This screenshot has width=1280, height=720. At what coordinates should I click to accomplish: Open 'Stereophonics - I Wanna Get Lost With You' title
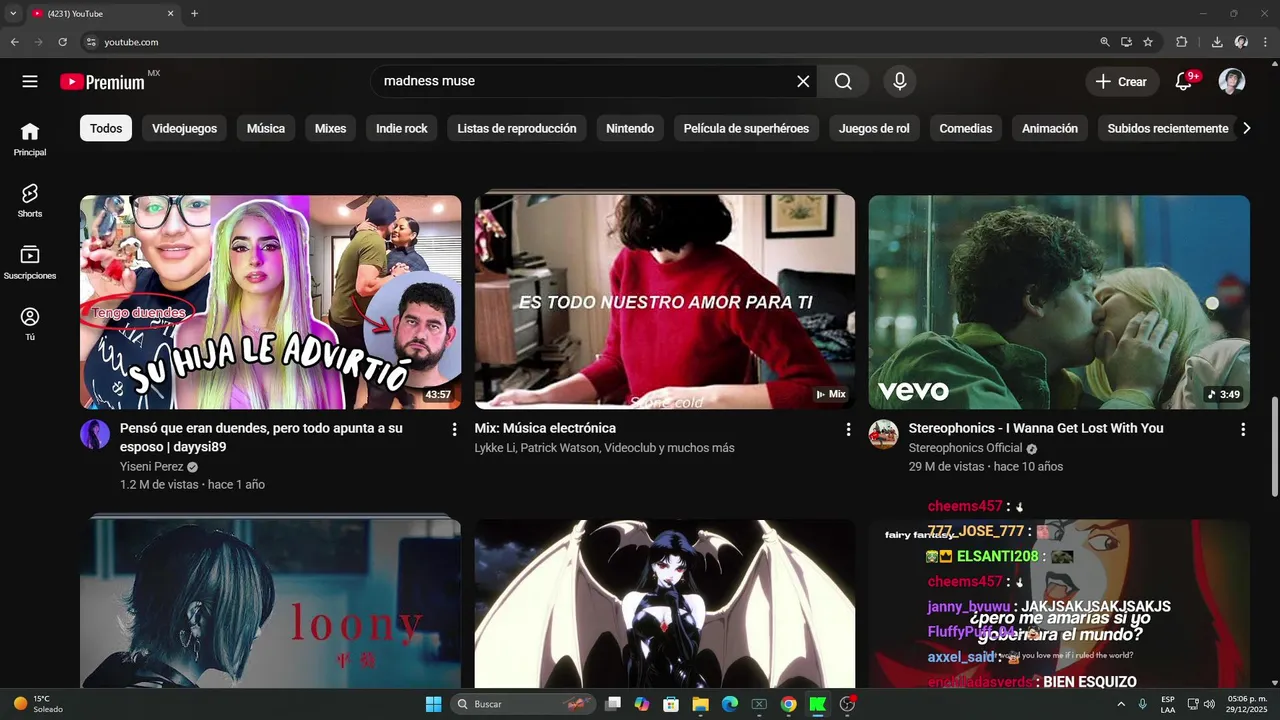(1036, 428)
